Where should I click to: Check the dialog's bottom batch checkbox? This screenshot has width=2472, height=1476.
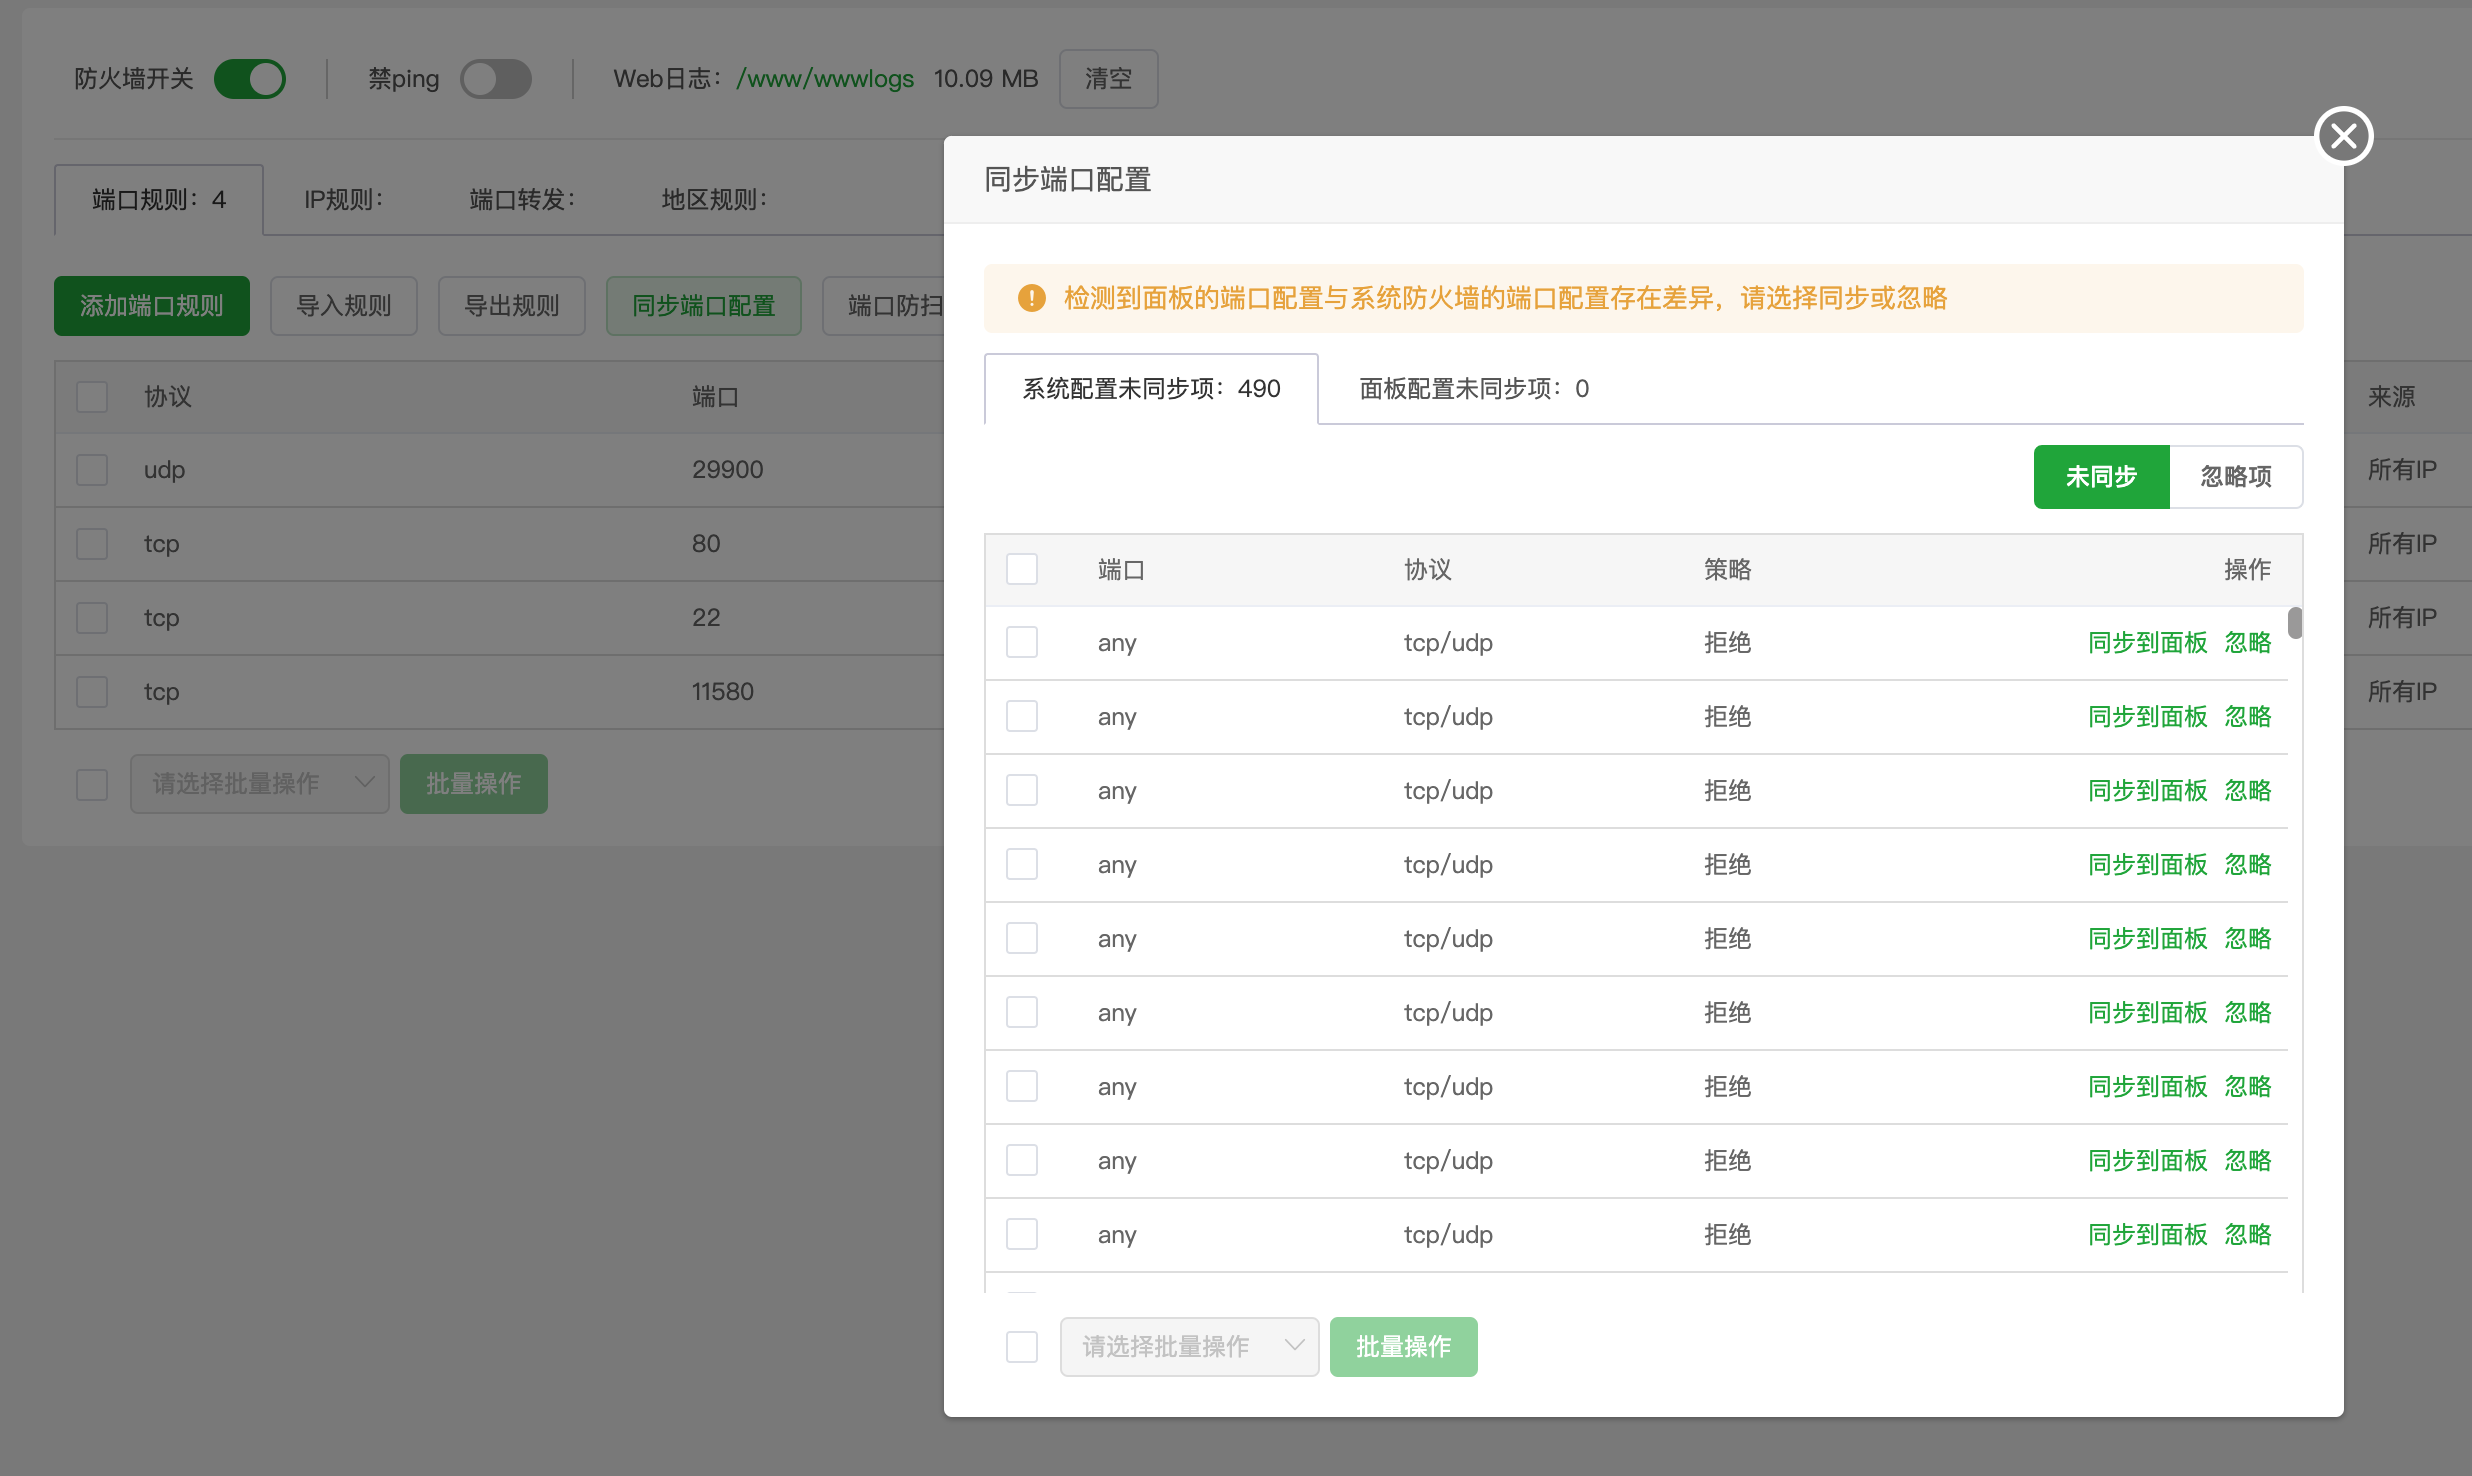[x=1022, y=1346]
